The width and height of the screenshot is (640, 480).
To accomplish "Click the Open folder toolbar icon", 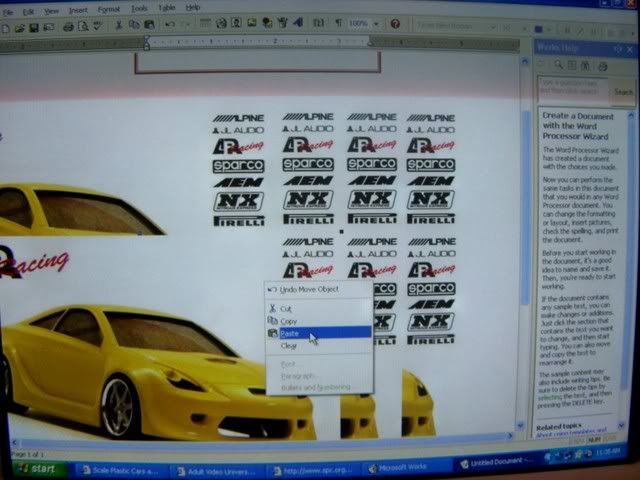I will click(x=20, y=28).
